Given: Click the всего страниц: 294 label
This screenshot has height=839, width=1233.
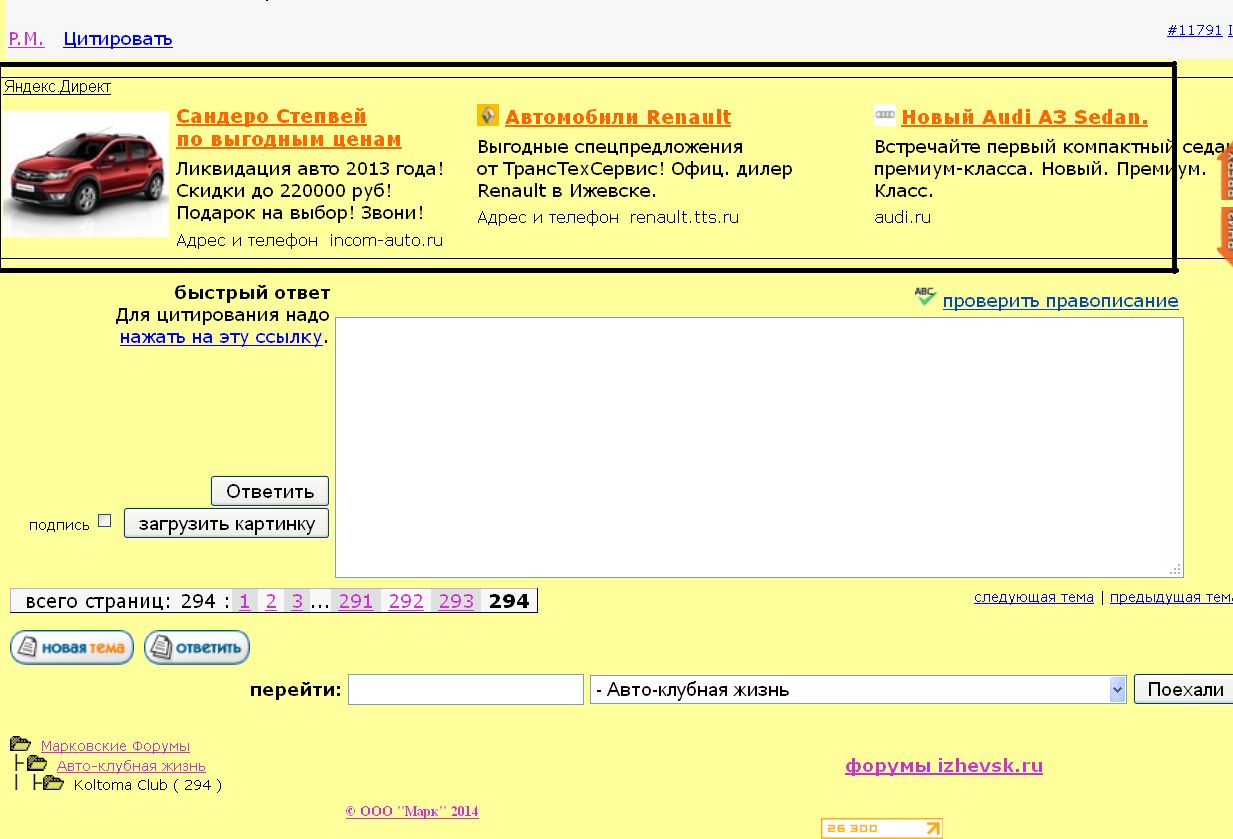Looking at the screenshot, I should pos(121,601).
